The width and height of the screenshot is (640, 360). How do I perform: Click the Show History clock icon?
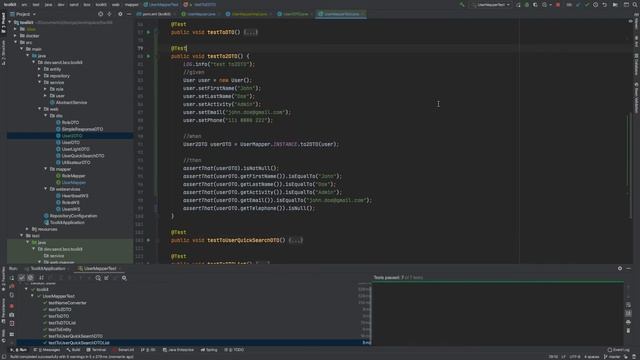tap(596, 5)
